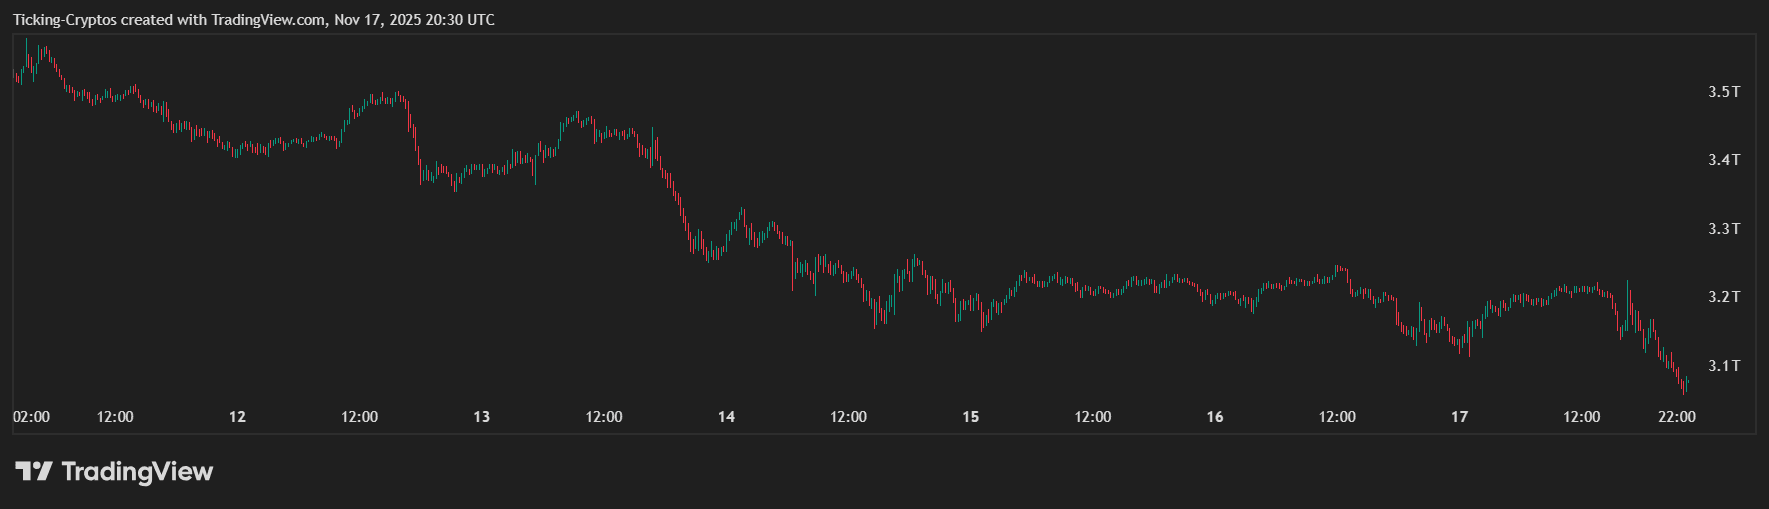The image size is (1769, 509).
Task: Select the 3.5T price axis label
Action: pos(1724,92)
